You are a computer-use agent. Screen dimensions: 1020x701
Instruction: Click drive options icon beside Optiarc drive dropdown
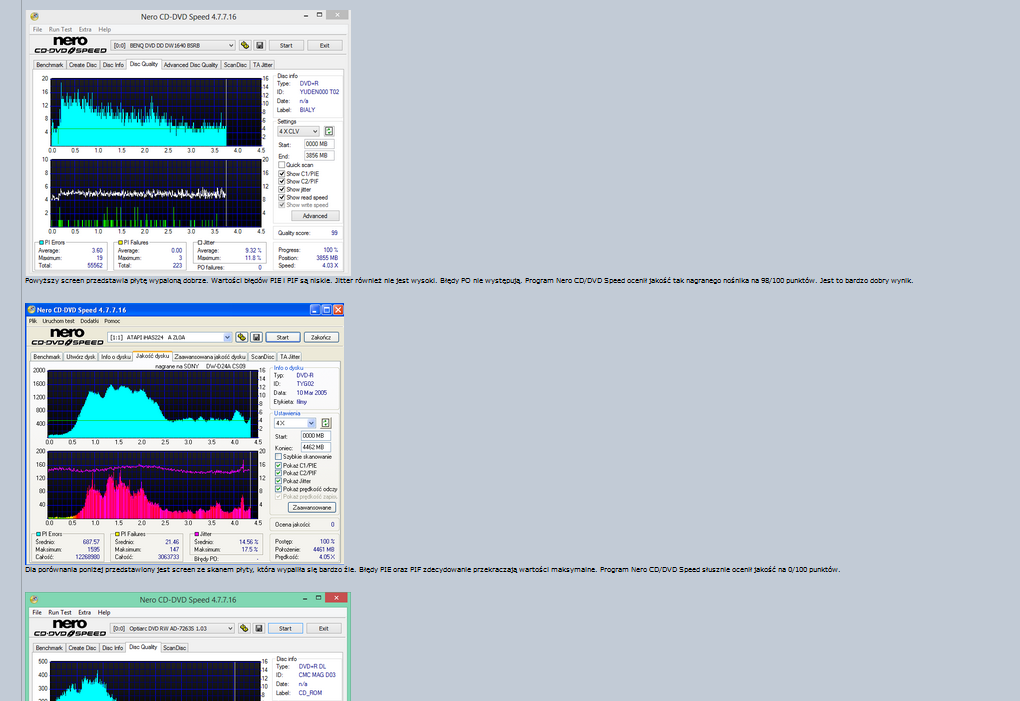(244, 628)
